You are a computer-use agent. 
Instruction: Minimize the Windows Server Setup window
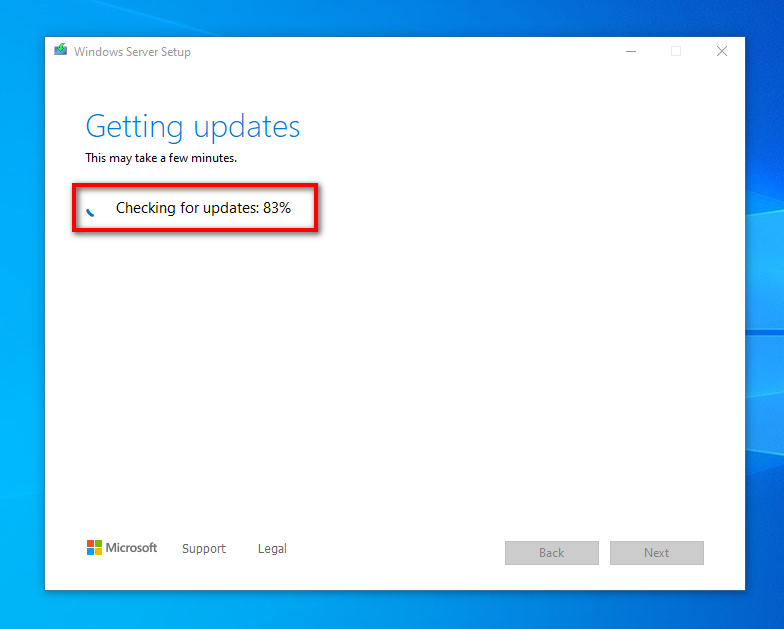point(631,52)
